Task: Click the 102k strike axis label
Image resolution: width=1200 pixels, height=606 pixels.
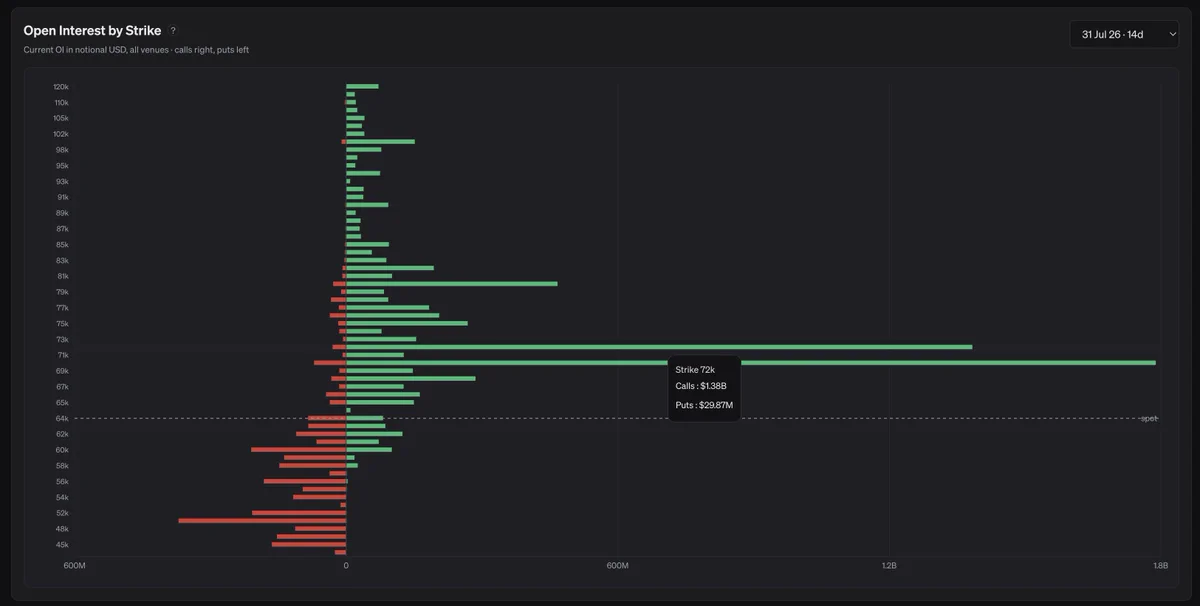Action: coord(61,134)
